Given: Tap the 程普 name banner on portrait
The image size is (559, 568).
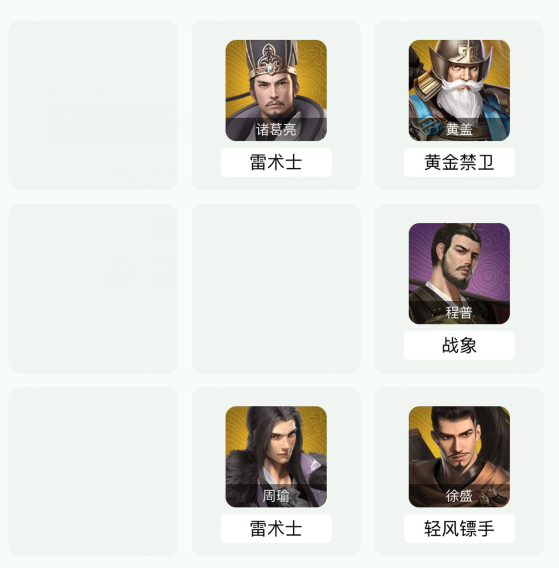Looking at the screenshot, I should (x=459, y=312).
